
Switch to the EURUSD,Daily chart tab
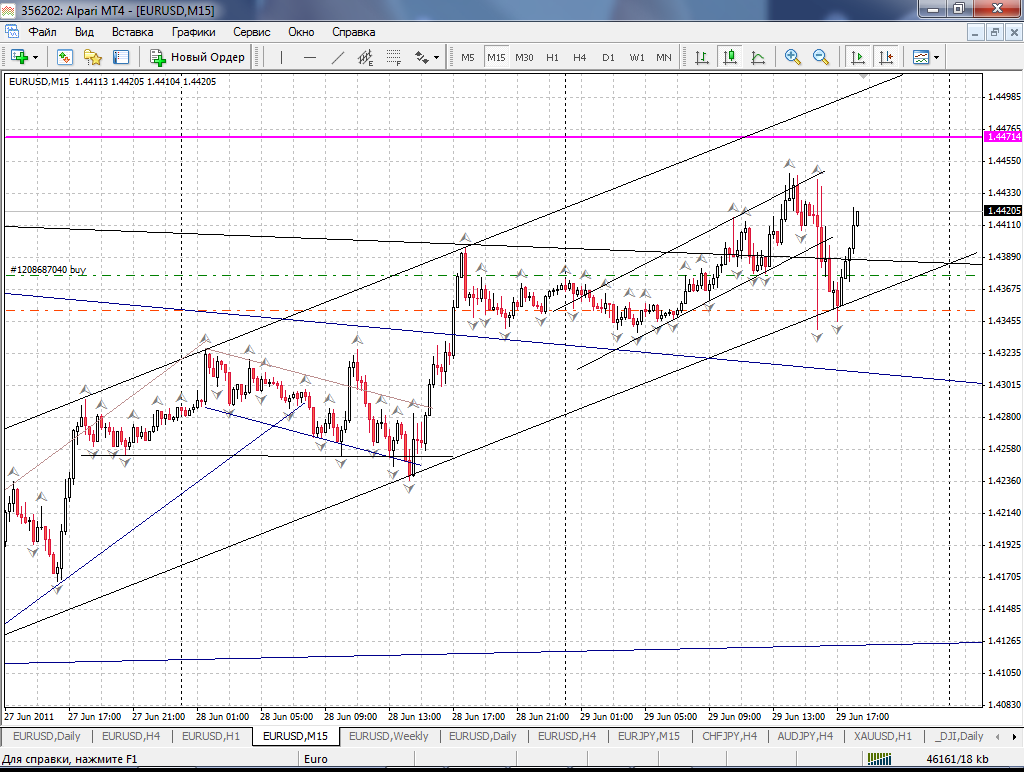click(x=46, y=736)
